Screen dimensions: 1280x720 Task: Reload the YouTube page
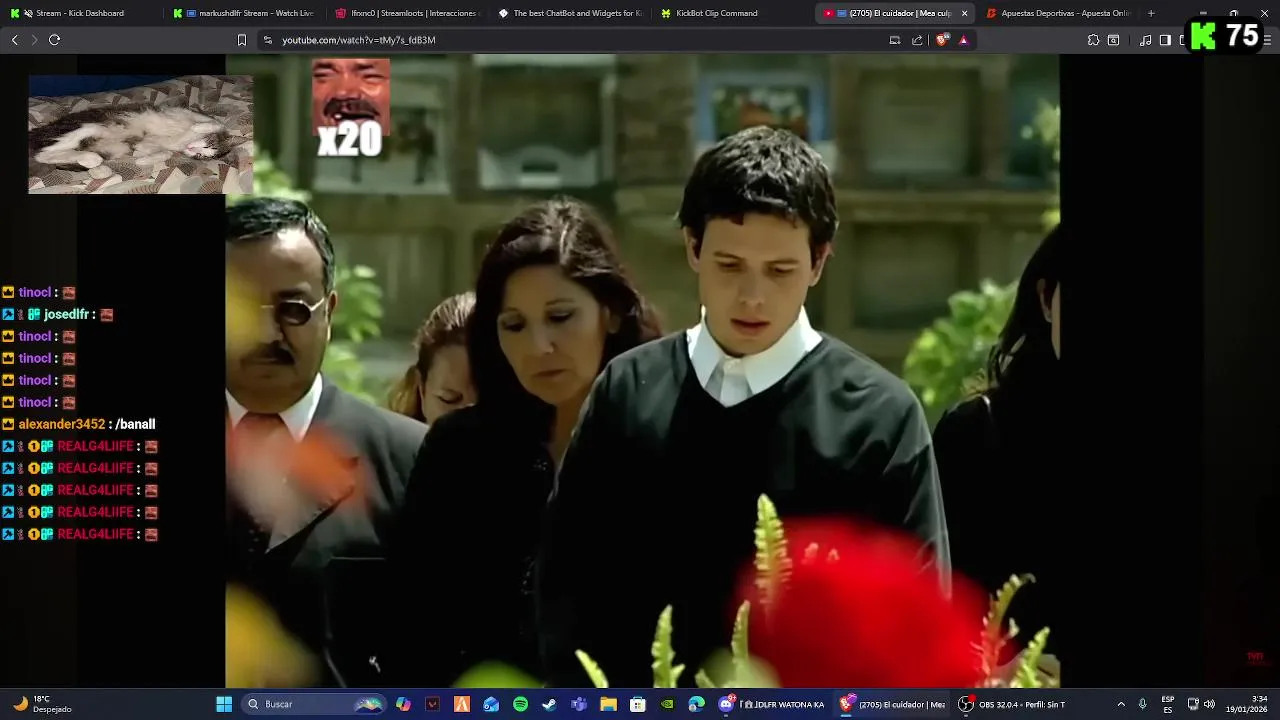point(54,40)
